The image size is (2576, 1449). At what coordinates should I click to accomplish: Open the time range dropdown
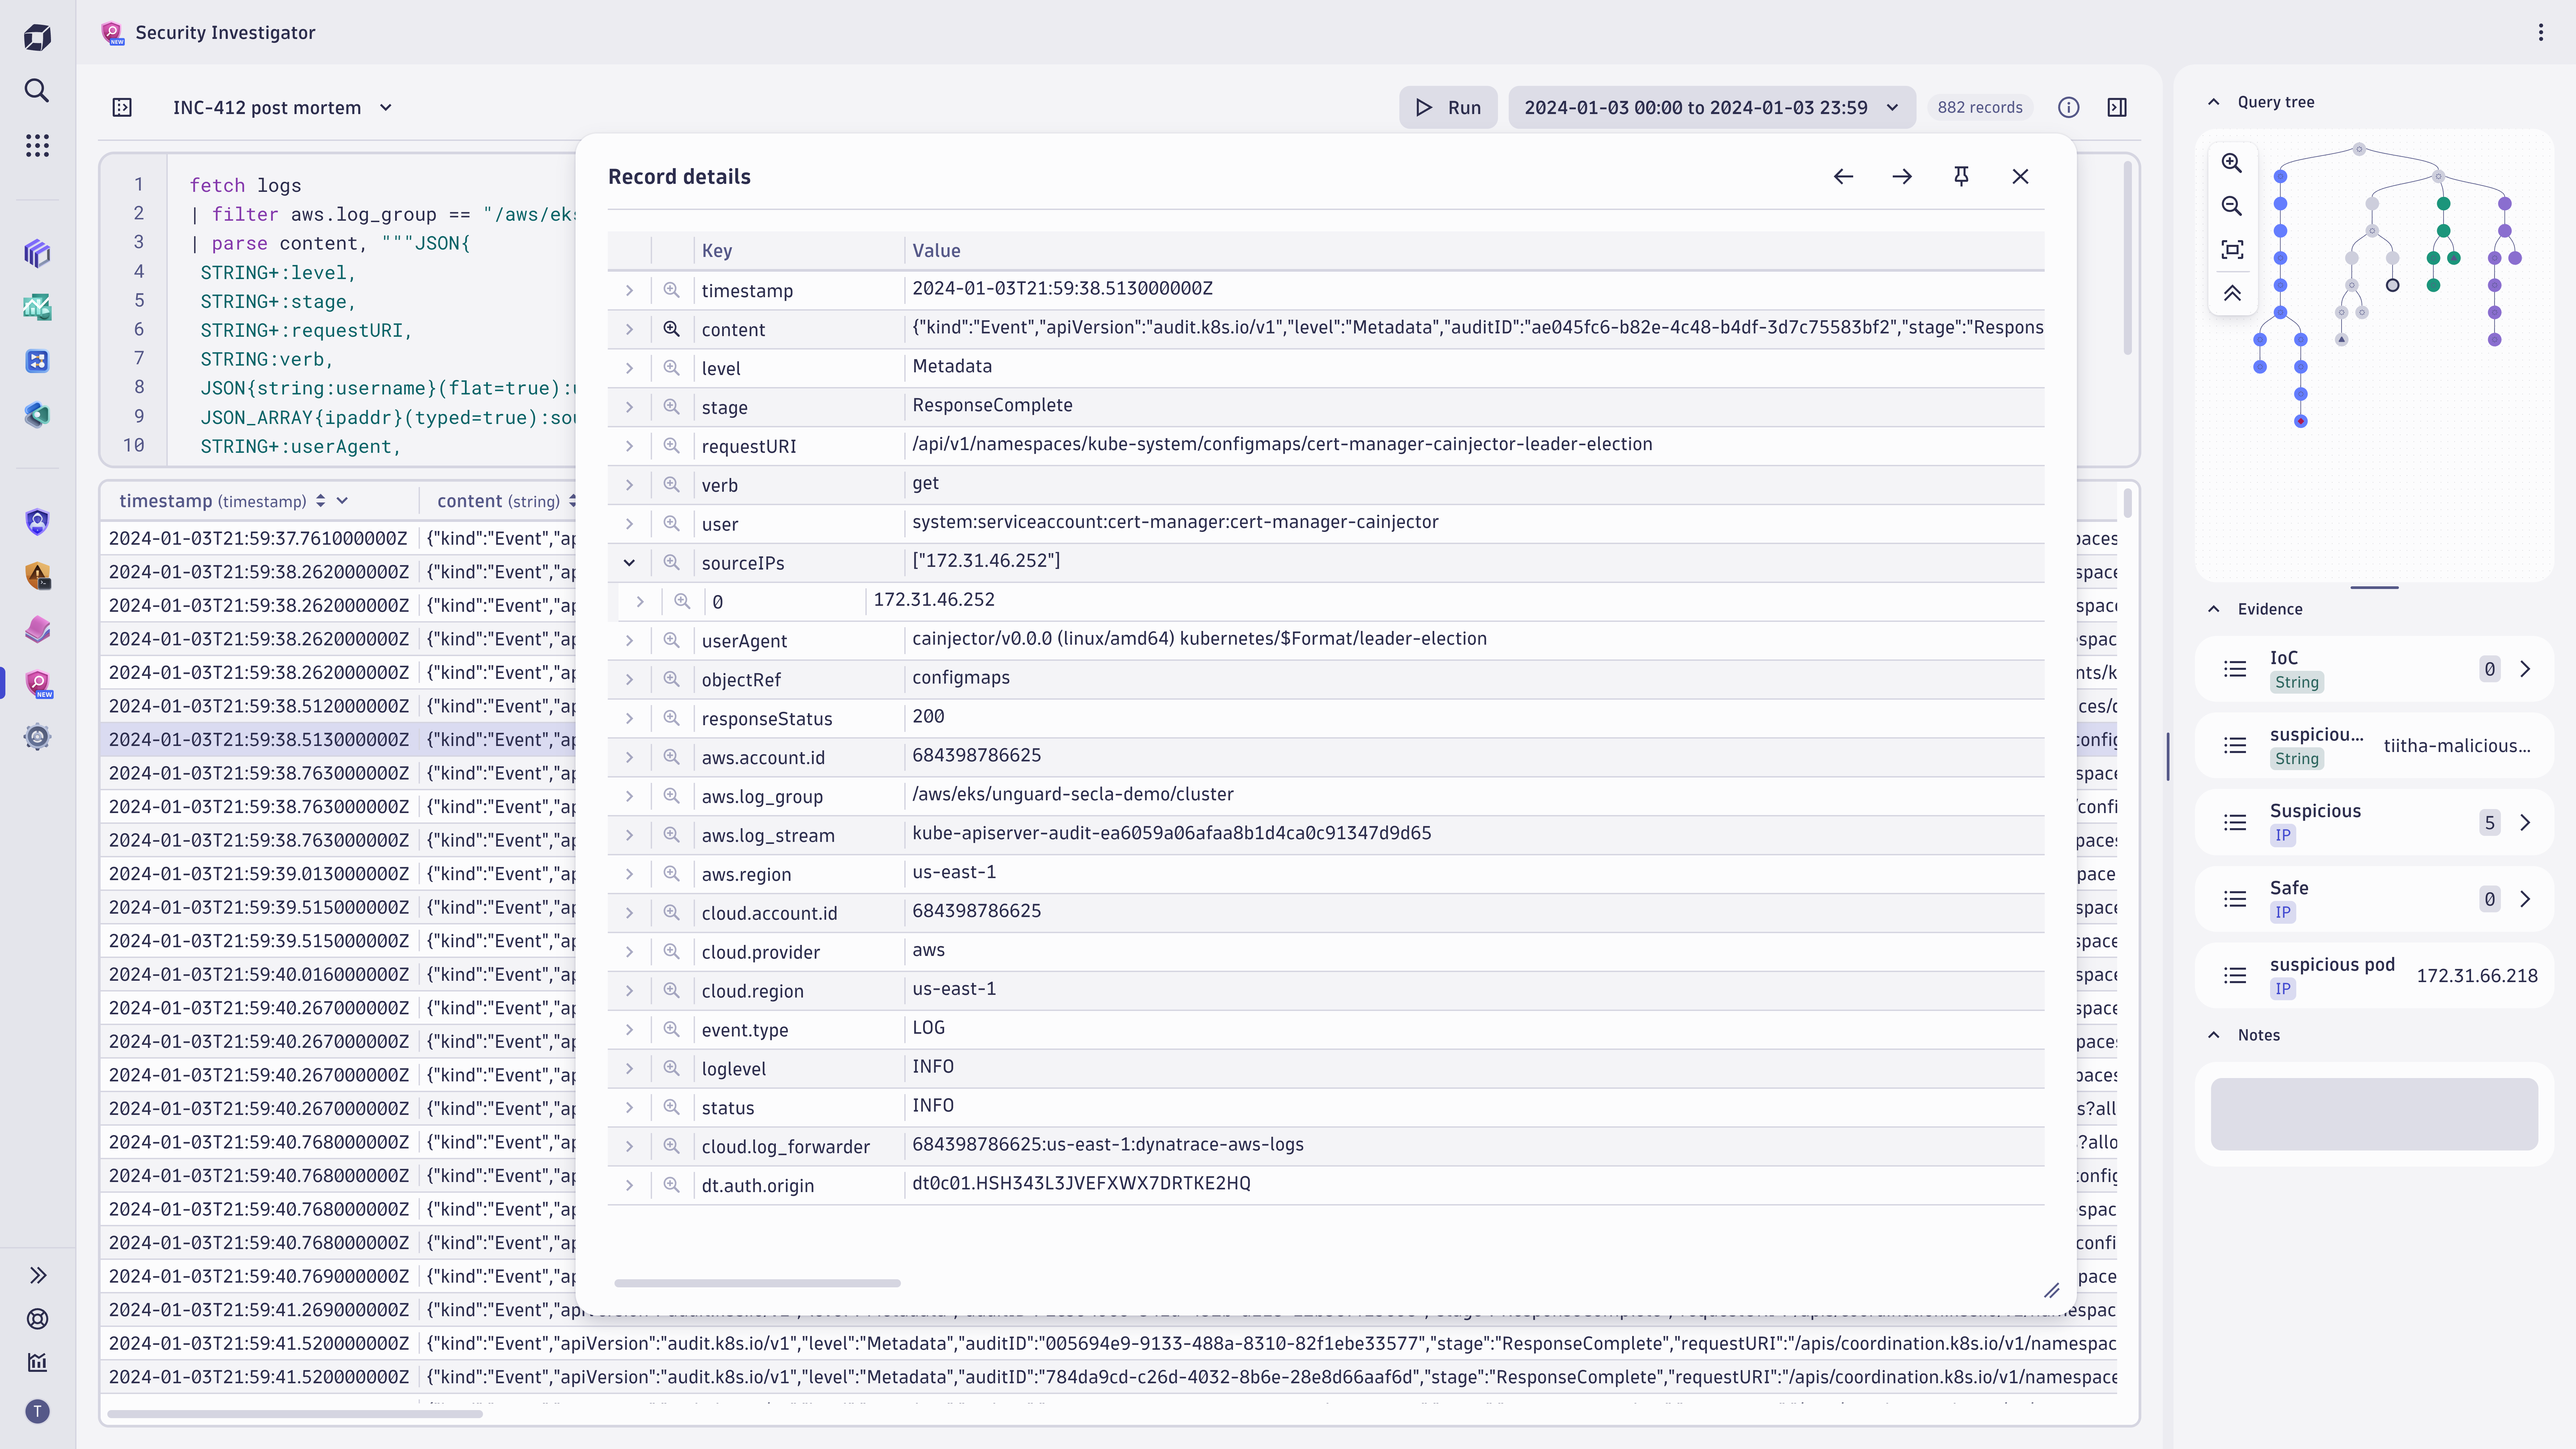pyautogui.click(x=1891, y=107)
